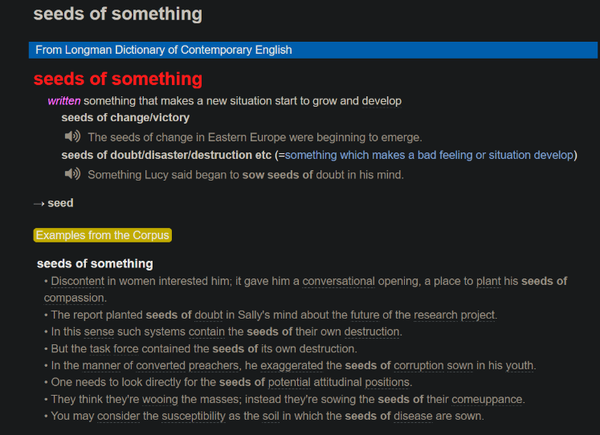Click the red "seeds of something" headword
Viewport: 600px width, 435px height.
tap(117, 79)
